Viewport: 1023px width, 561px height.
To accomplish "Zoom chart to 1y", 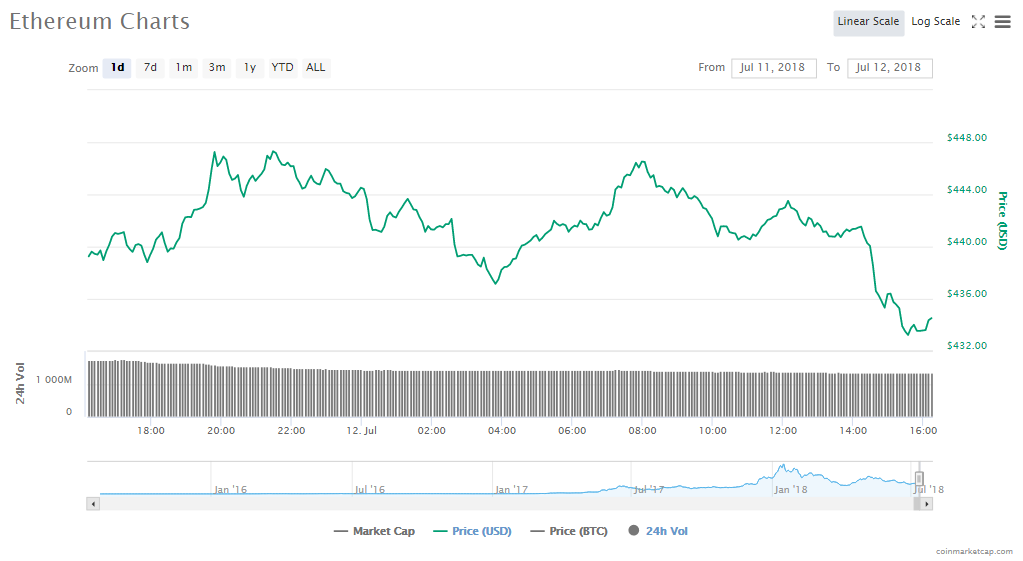I will [250, 68].
